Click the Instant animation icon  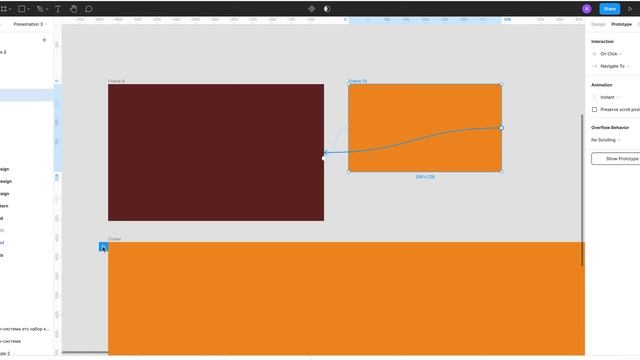tap(594, 97)
